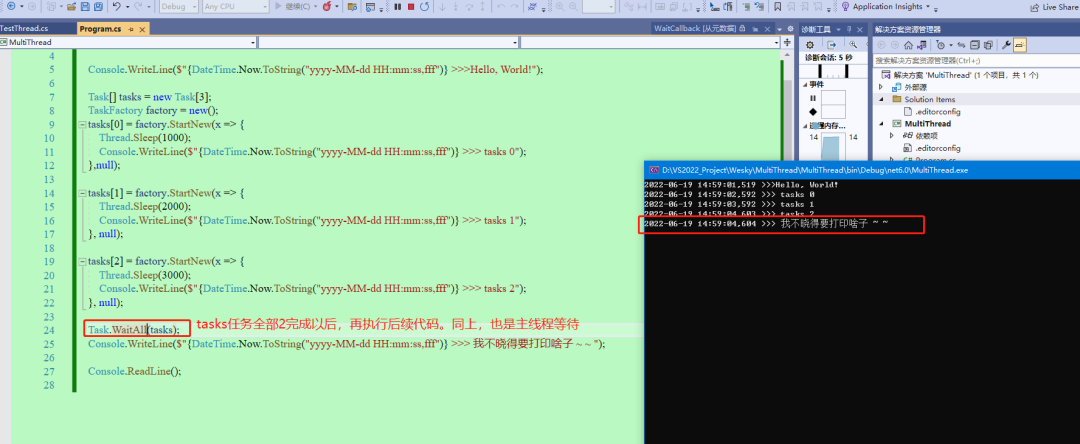Click the bookmark toggle icon

[778, 6]
